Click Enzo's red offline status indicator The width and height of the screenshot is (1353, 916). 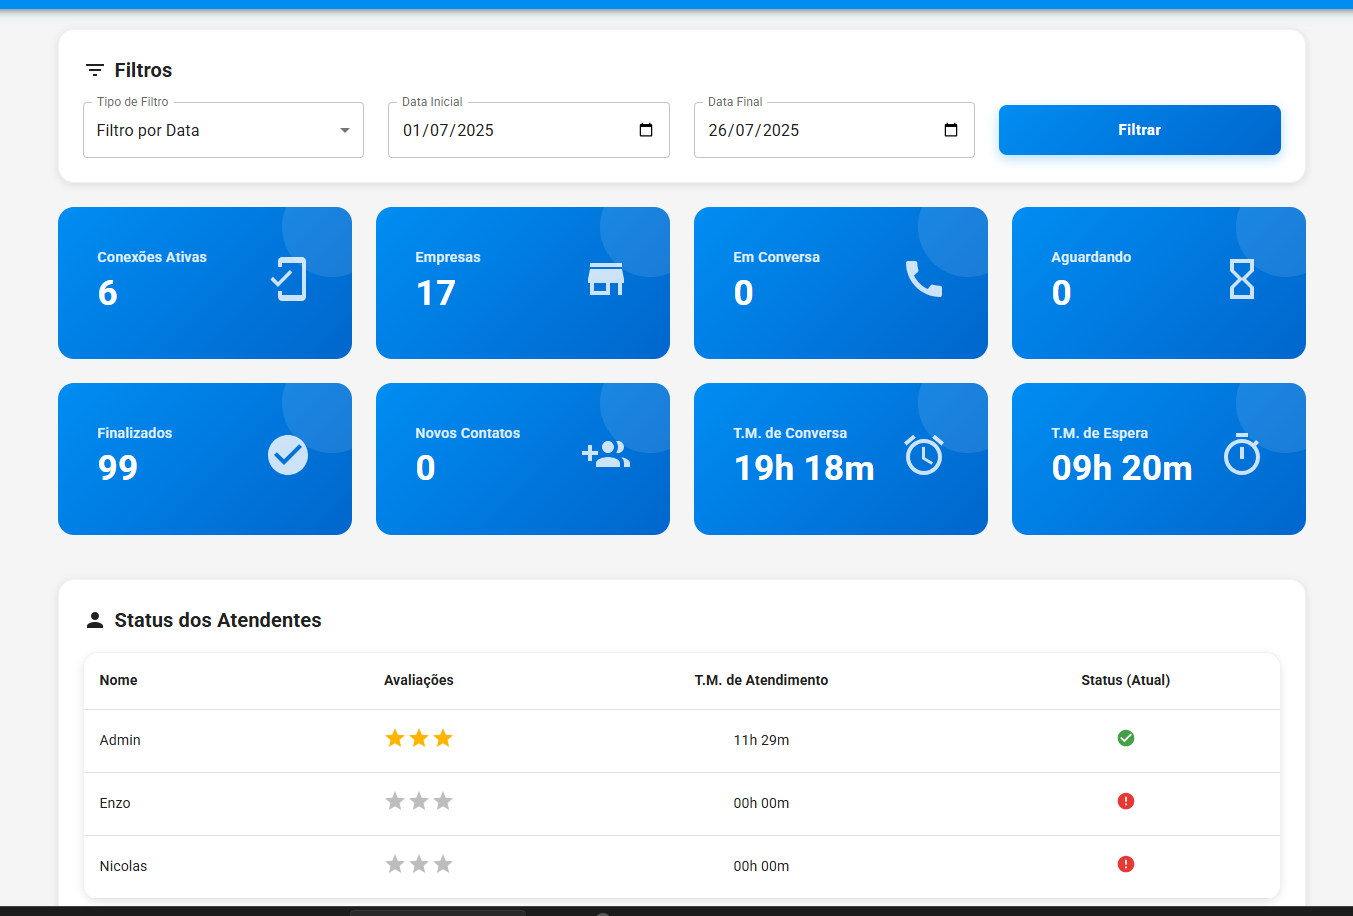click(1126, 801)
